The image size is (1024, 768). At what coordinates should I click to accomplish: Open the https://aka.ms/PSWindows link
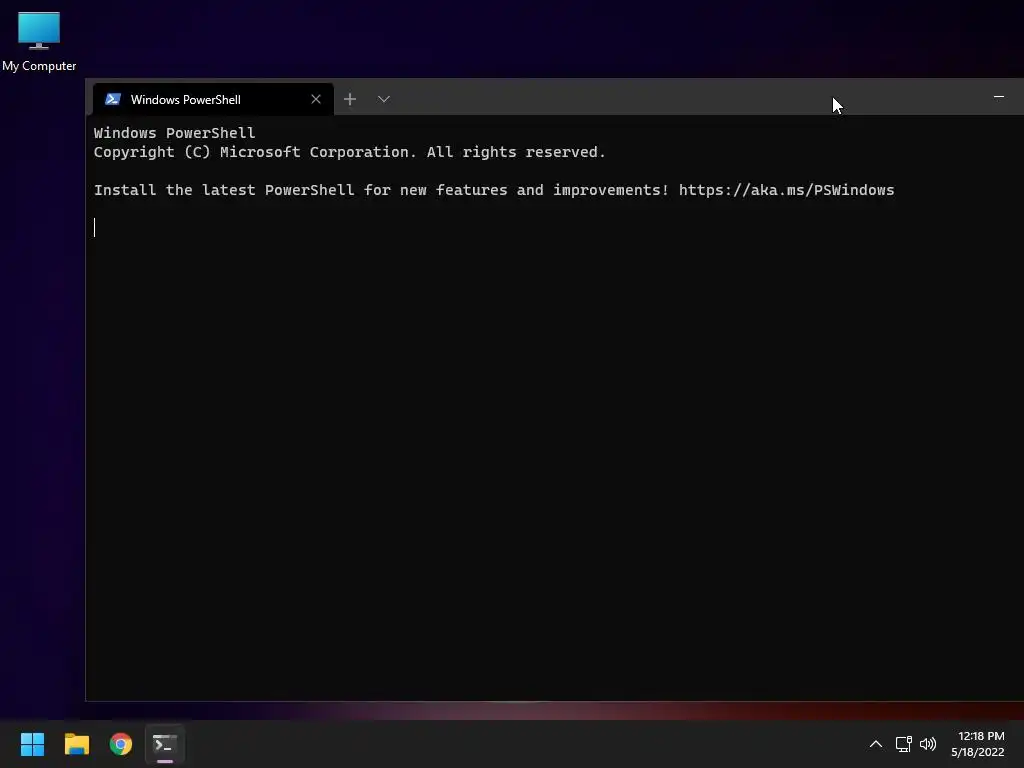pyautogui.click(x=786, y=190)
